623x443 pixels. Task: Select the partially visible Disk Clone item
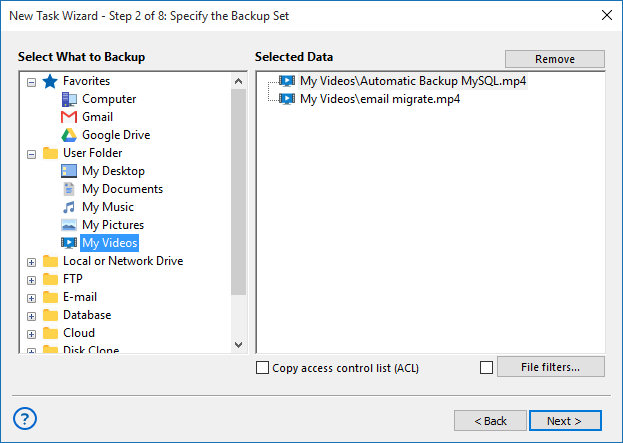point(91,349)
